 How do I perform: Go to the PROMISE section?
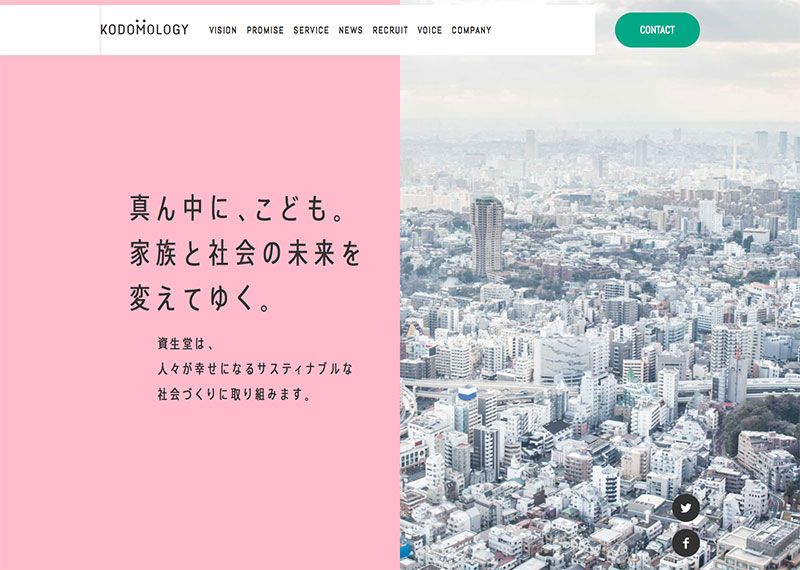point(265,30)
